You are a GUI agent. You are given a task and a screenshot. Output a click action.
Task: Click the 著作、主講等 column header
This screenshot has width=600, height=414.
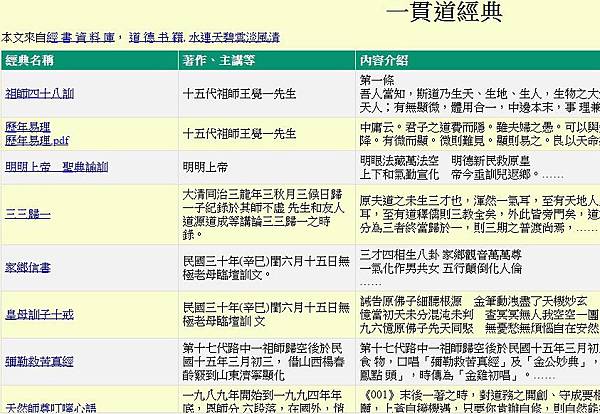267,60
